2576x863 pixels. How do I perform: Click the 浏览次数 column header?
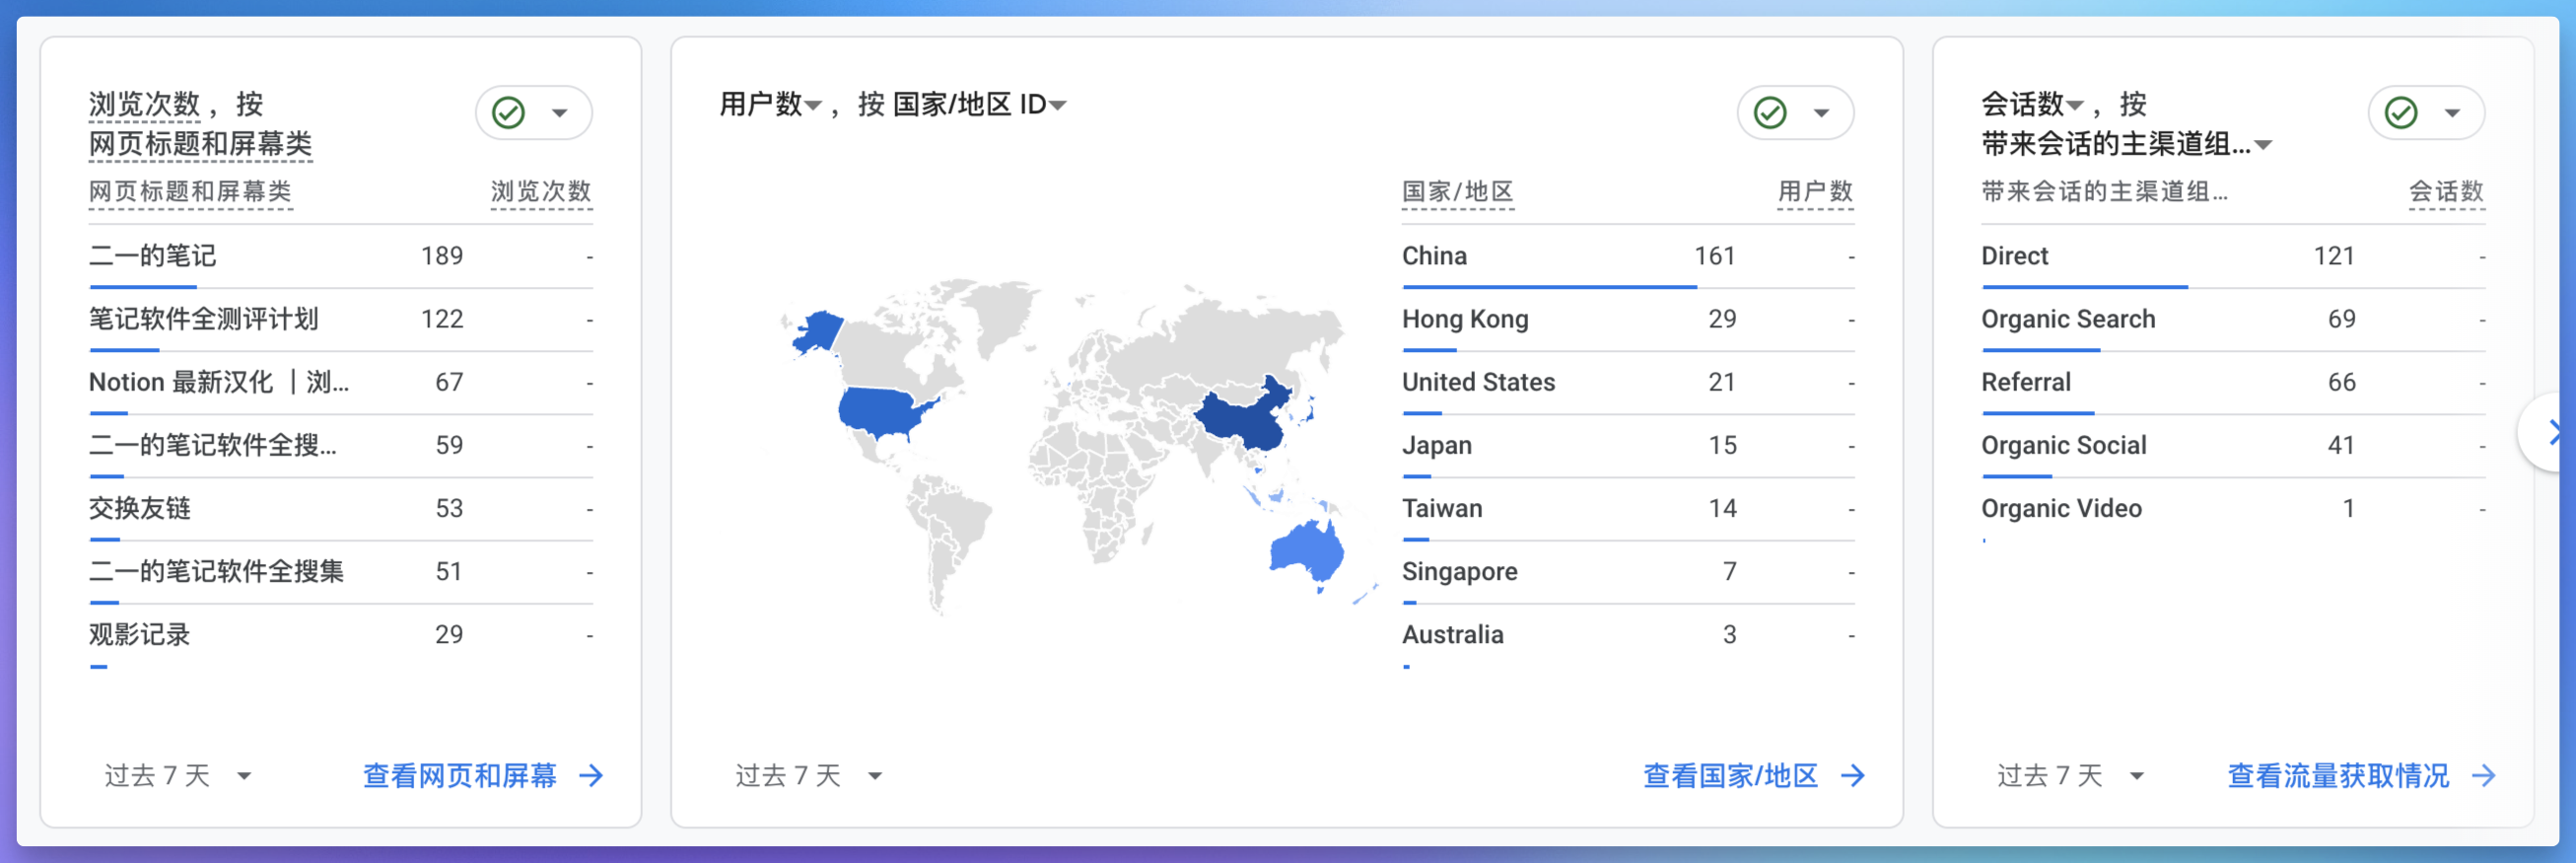pos(541,191)
